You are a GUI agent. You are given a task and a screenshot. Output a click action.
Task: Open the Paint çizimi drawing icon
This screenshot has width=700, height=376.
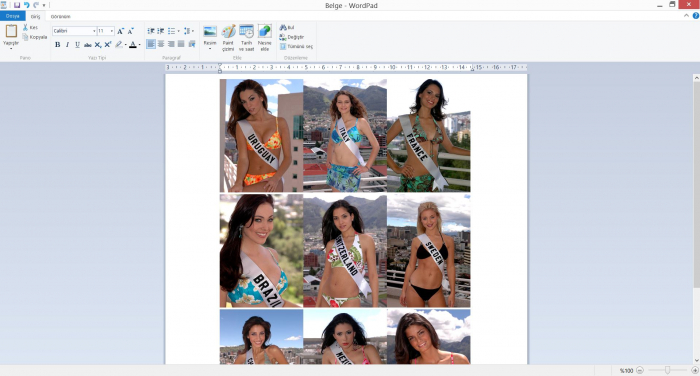click(x=228, y=32)
